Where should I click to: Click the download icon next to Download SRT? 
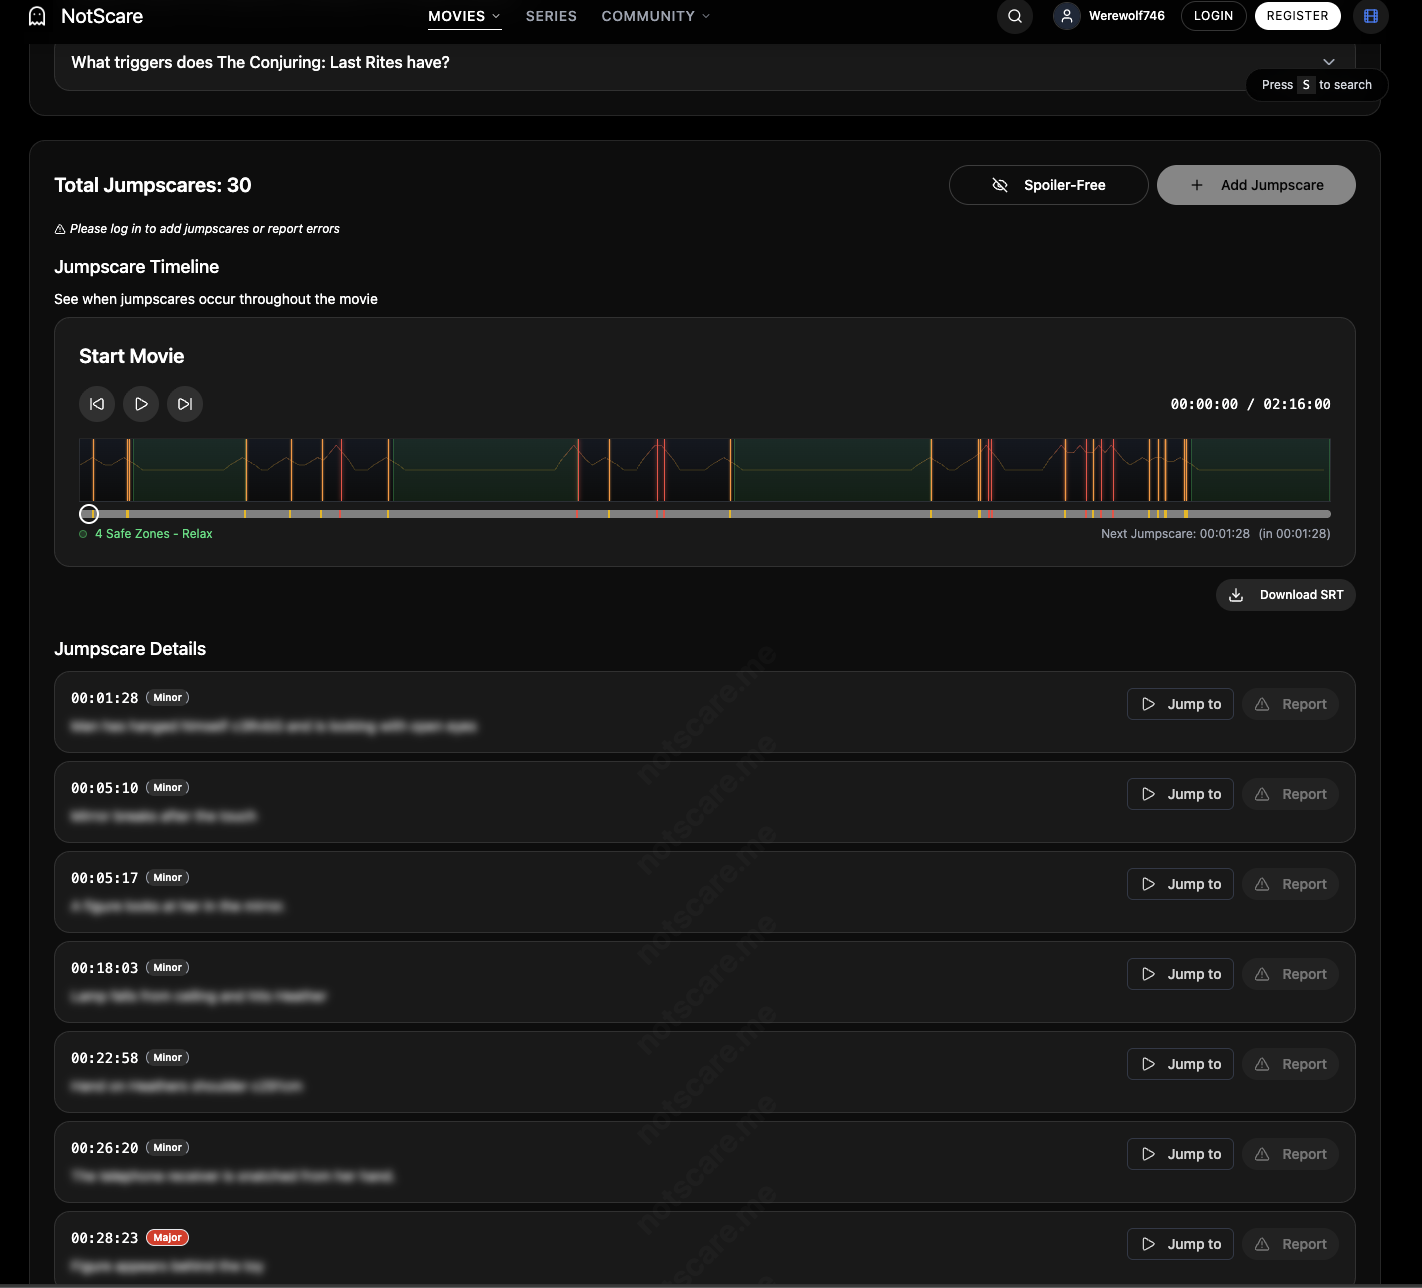(1237, 594)
